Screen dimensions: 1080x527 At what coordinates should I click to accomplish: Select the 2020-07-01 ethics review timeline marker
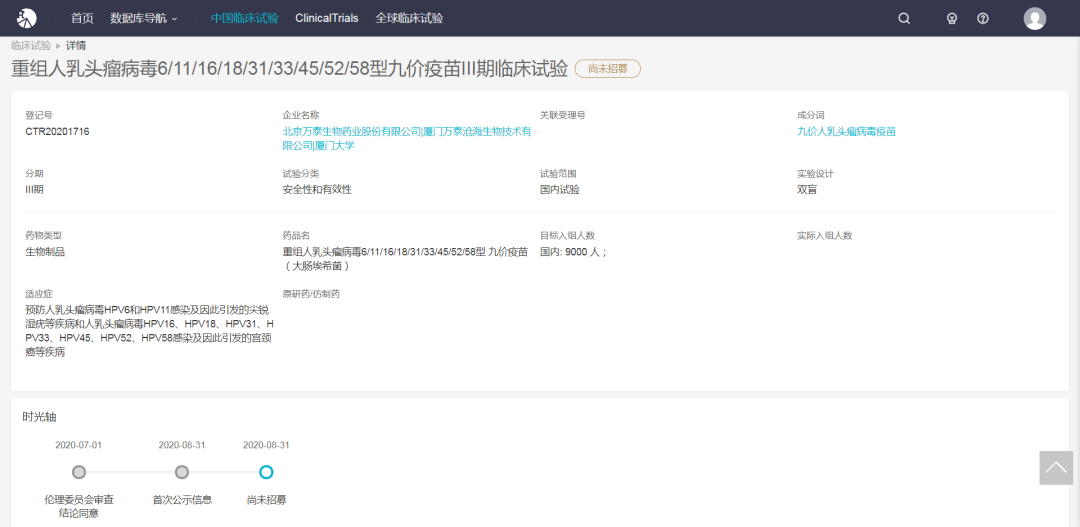point(79,472)
